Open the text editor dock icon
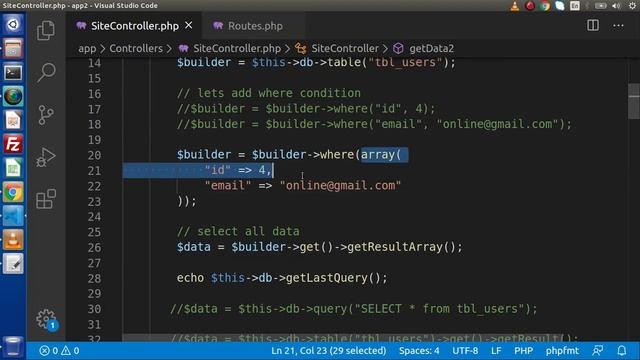This screenshot has height=360, width=640. click(x=13, y=264)
